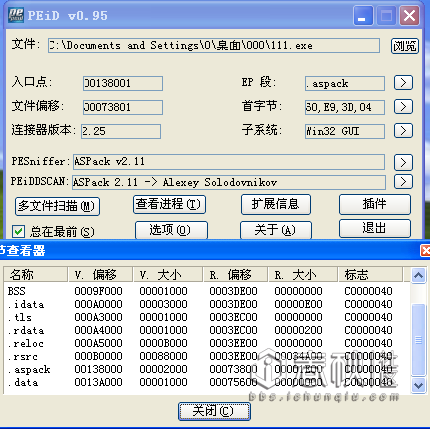430x429 pixels.
Task: Click V. 偏移 column header
Action: click(101, 275)
